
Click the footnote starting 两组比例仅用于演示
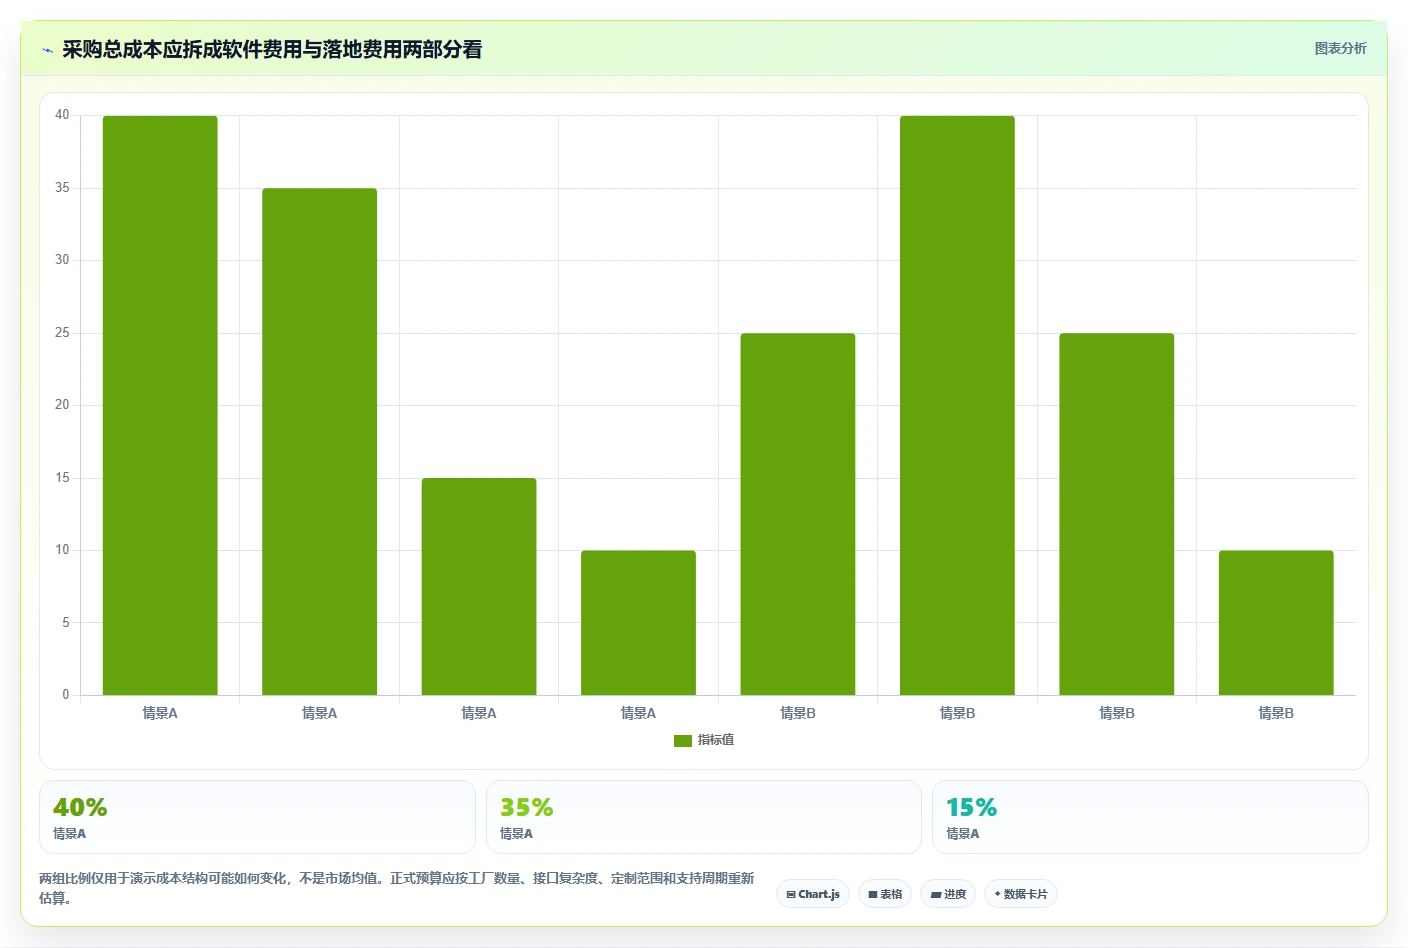coord(397,888)
